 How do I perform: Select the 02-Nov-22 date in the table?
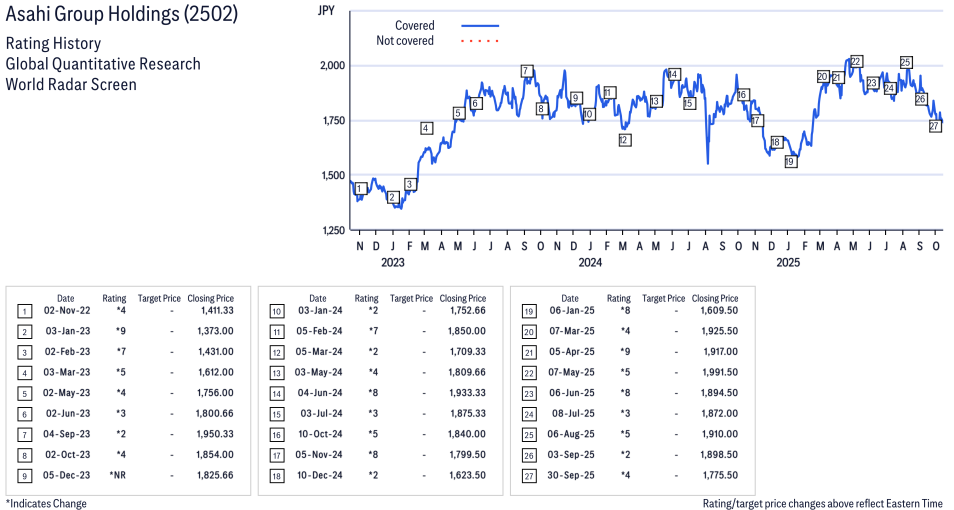[65, 311]
